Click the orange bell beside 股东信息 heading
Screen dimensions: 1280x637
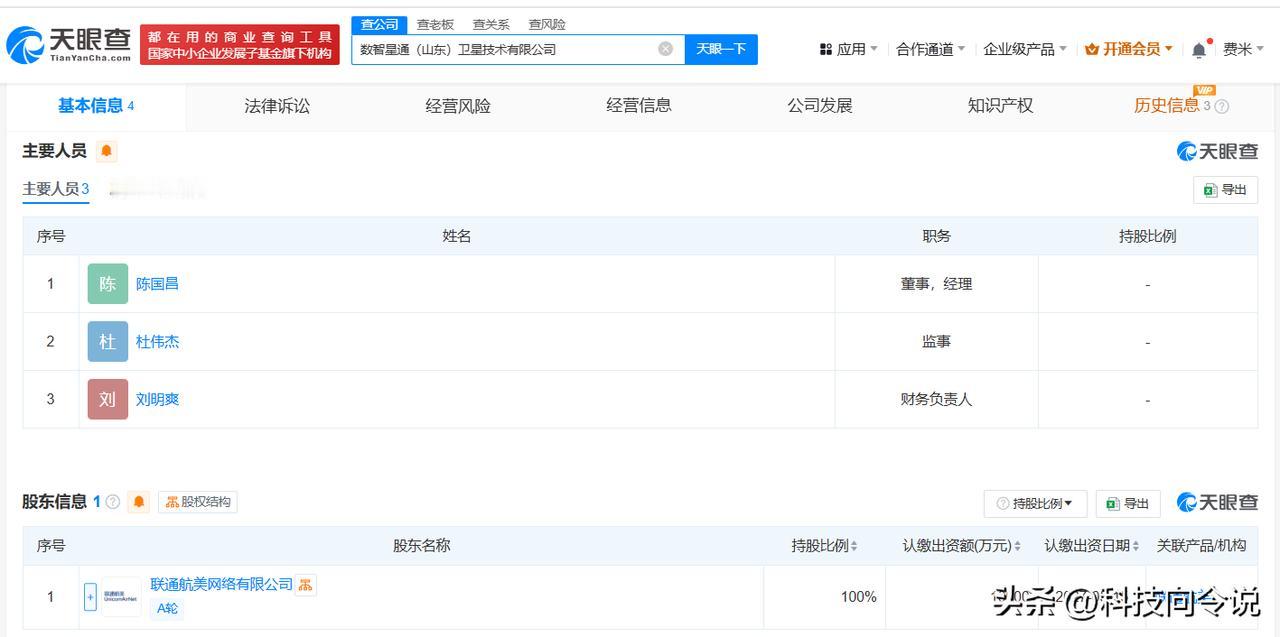139,502
